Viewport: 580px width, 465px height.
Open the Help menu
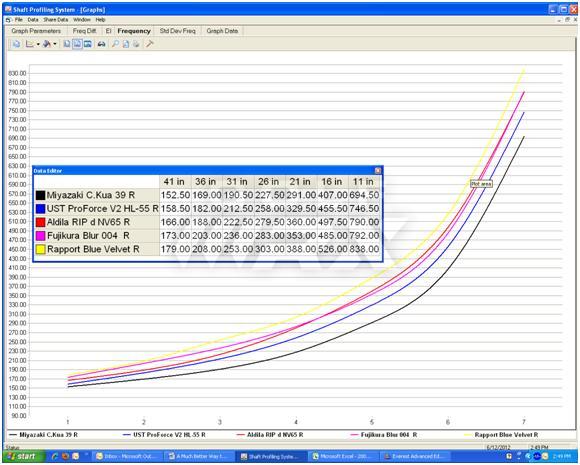pos(100,20)
